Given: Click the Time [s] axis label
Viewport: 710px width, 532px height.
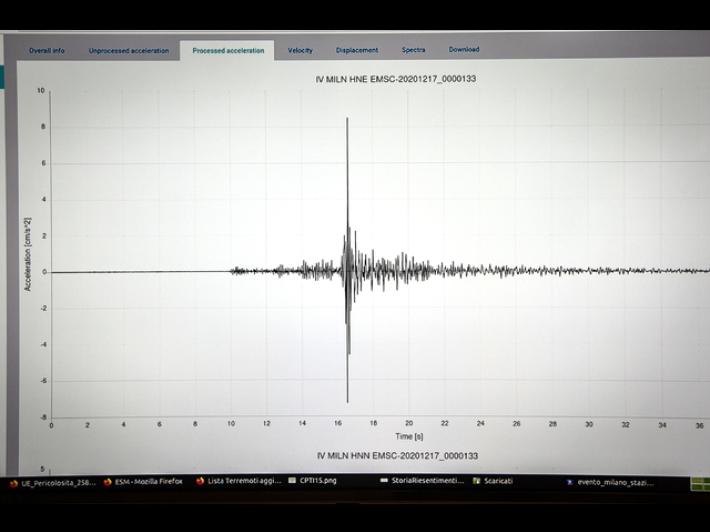Looking at the screenshot, I should tap(409, 436).
